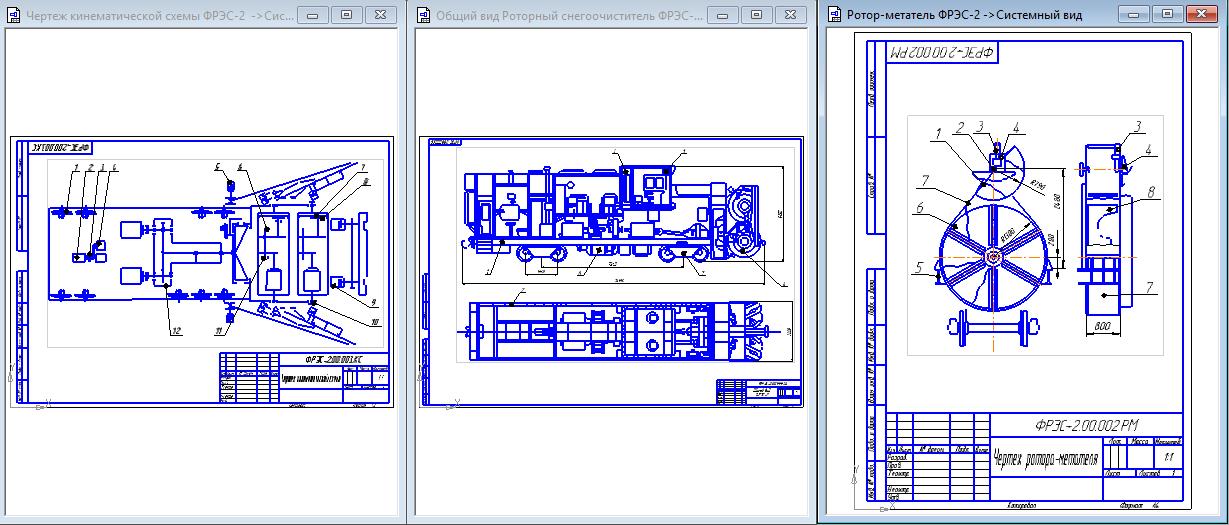The image size is (1229, 525).
Task: Maximize the Общий вид drawing window
Action: pyautogui.click(x=756, y=15)
